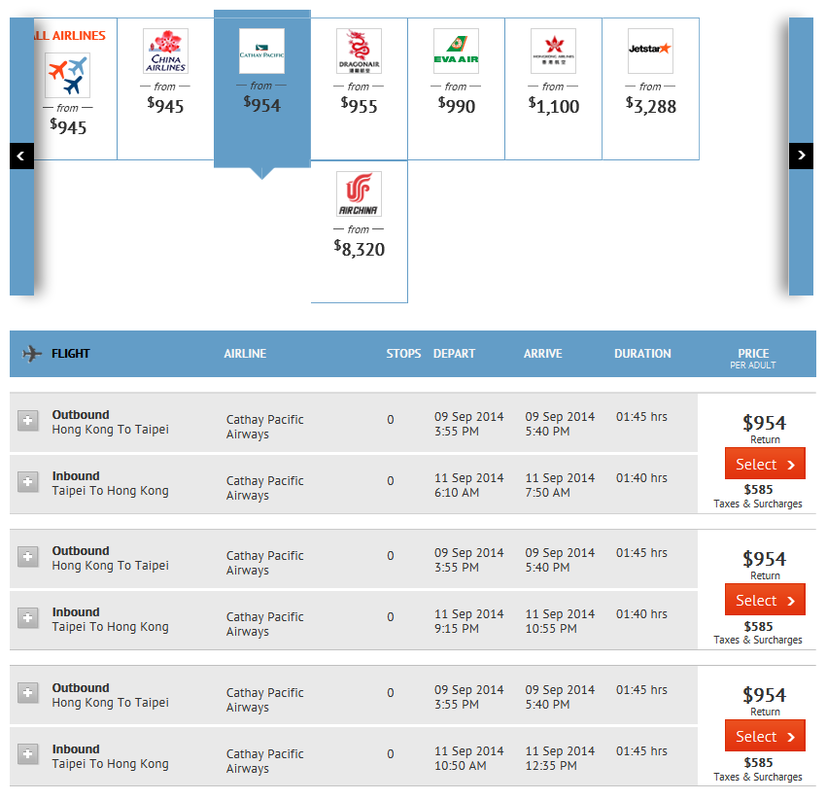Select the flight with 9:15 PM return
The height and width of the screenshot is (800, 827).
tap(764, 600)
